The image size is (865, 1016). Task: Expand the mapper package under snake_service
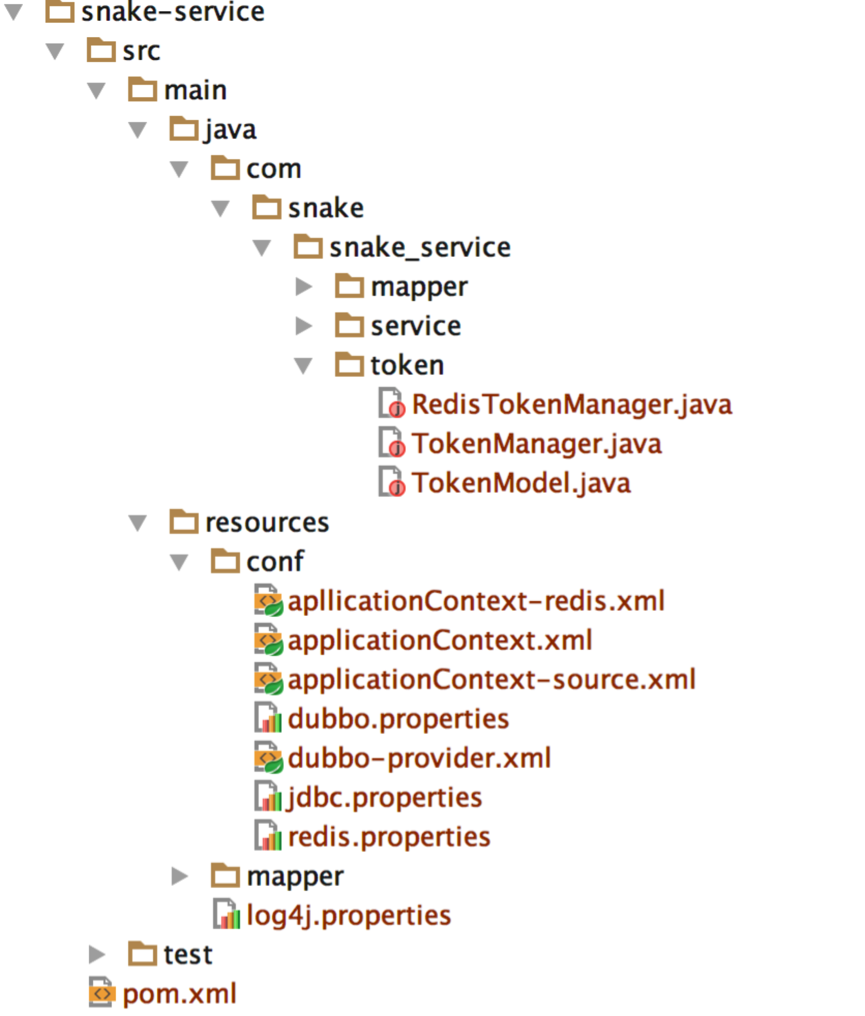(304, 286)
